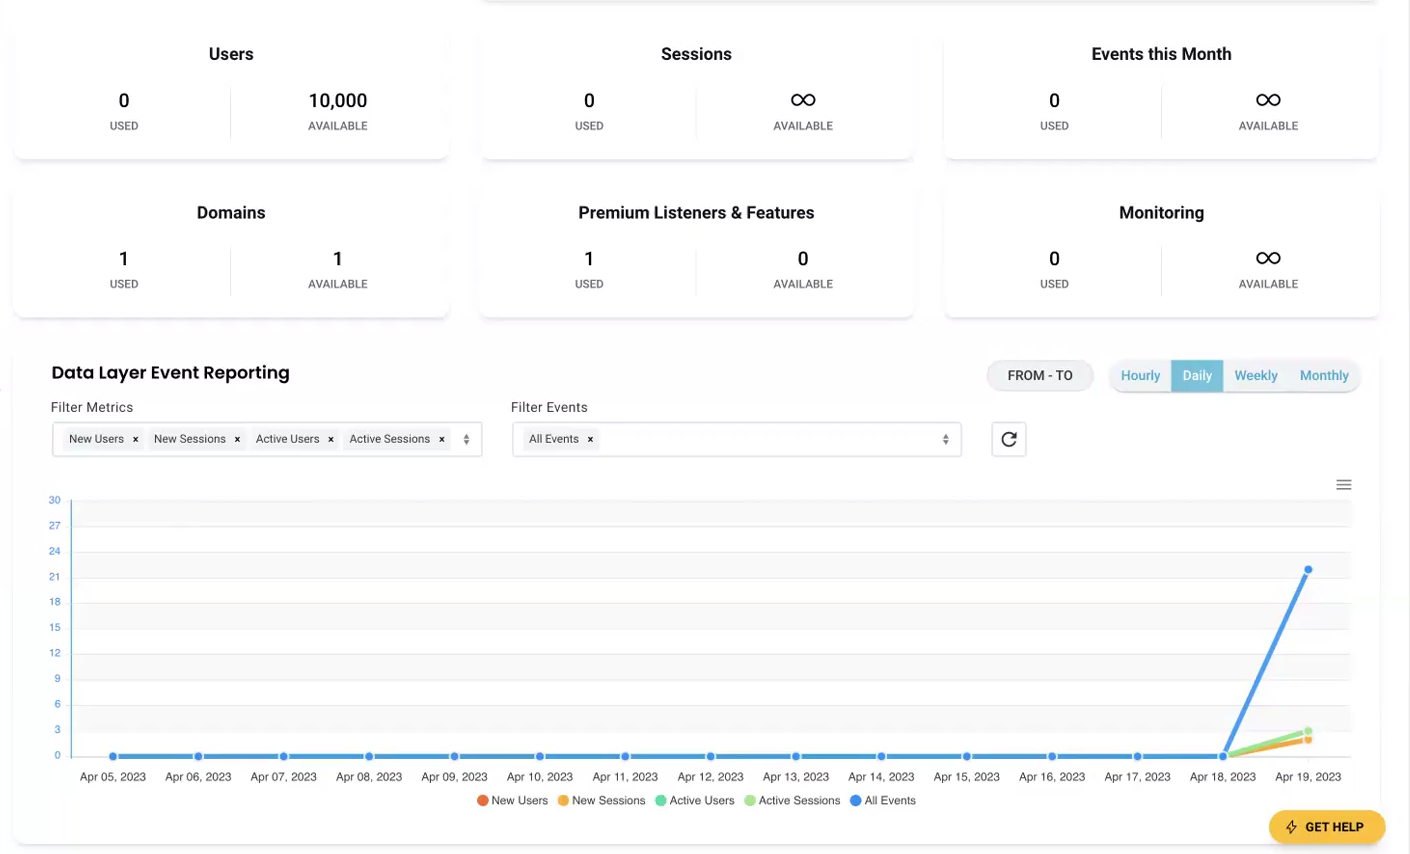The height and width of the screenshot is (854, 1410).
Task: Click the Filter Events input area
Action: [x=737, y=439]
